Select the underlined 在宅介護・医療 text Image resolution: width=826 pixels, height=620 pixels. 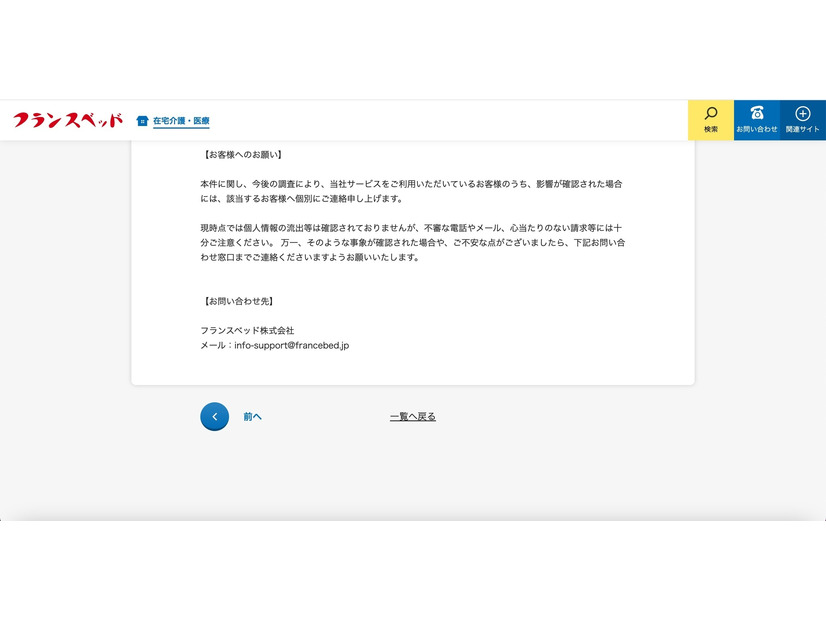[180, 121]
